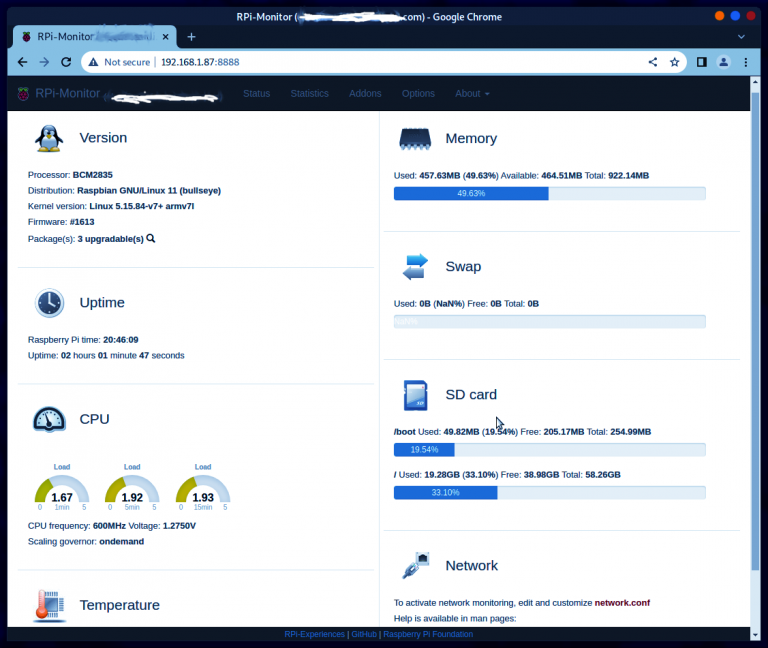Click the scrollbar up arrow
This screenshot has width=768, height=648.
click(755, 82)
